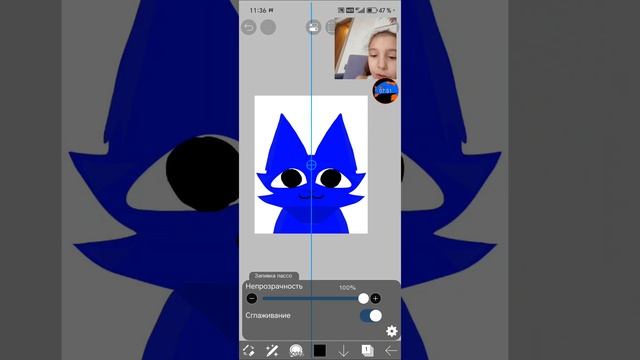Open the layers panel icon
Screen dimensions: 640x360
367,350
